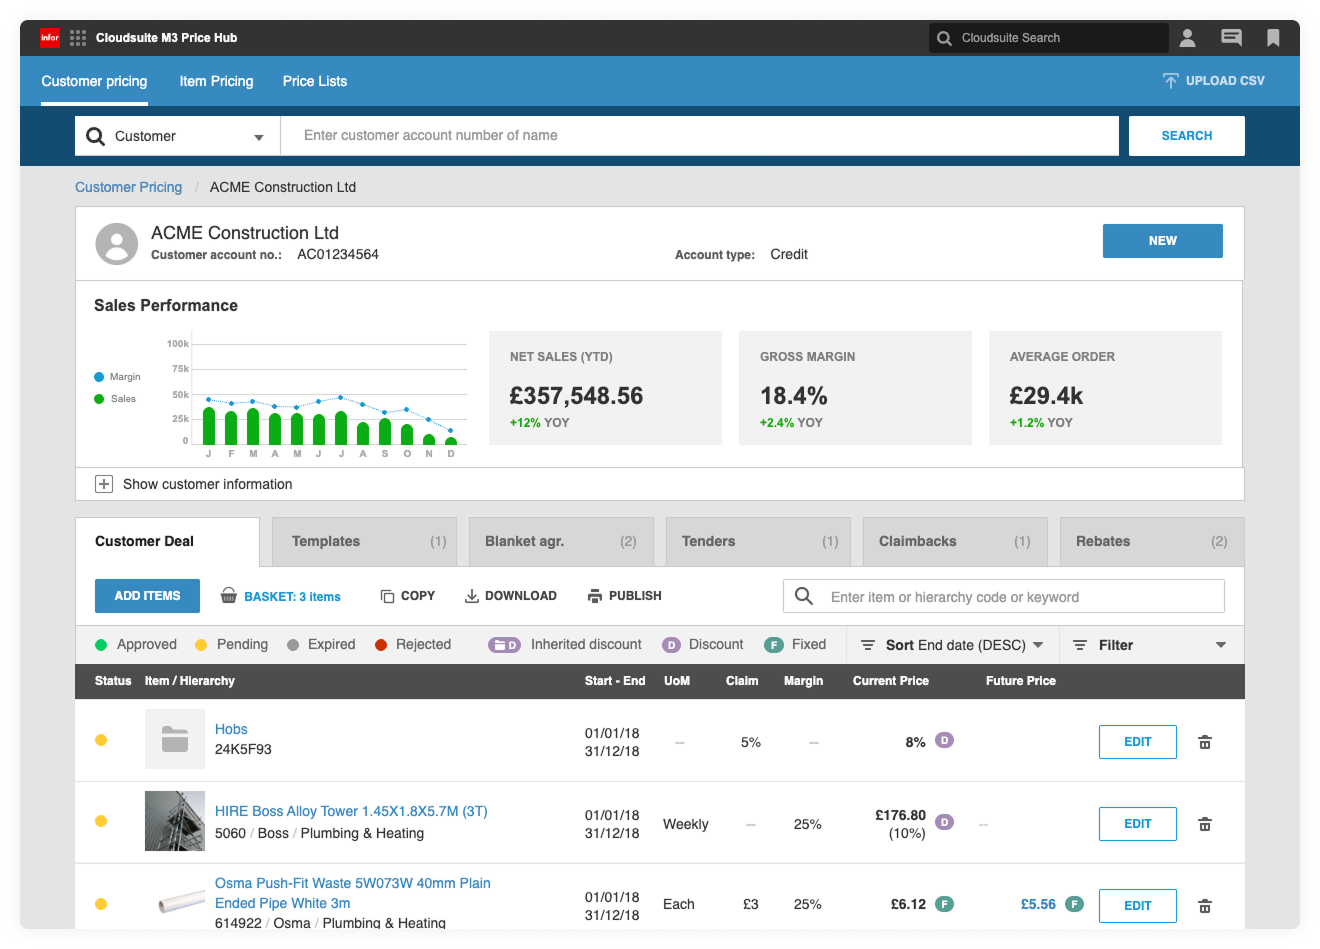Open the user profile icon

coord(1187,38)
